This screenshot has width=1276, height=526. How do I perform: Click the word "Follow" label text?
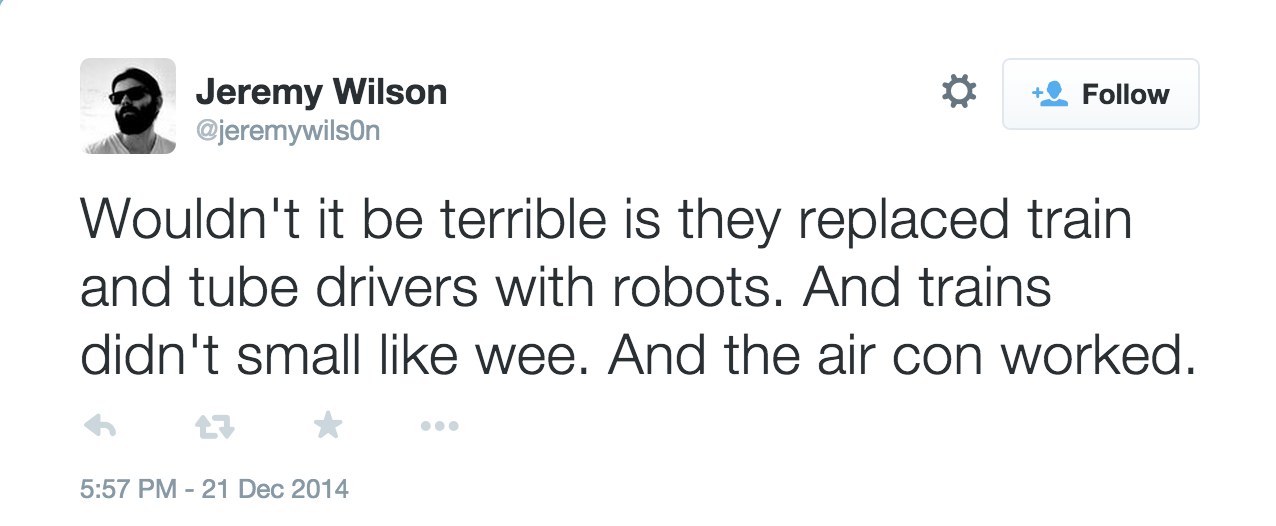tap(1125, 94)
